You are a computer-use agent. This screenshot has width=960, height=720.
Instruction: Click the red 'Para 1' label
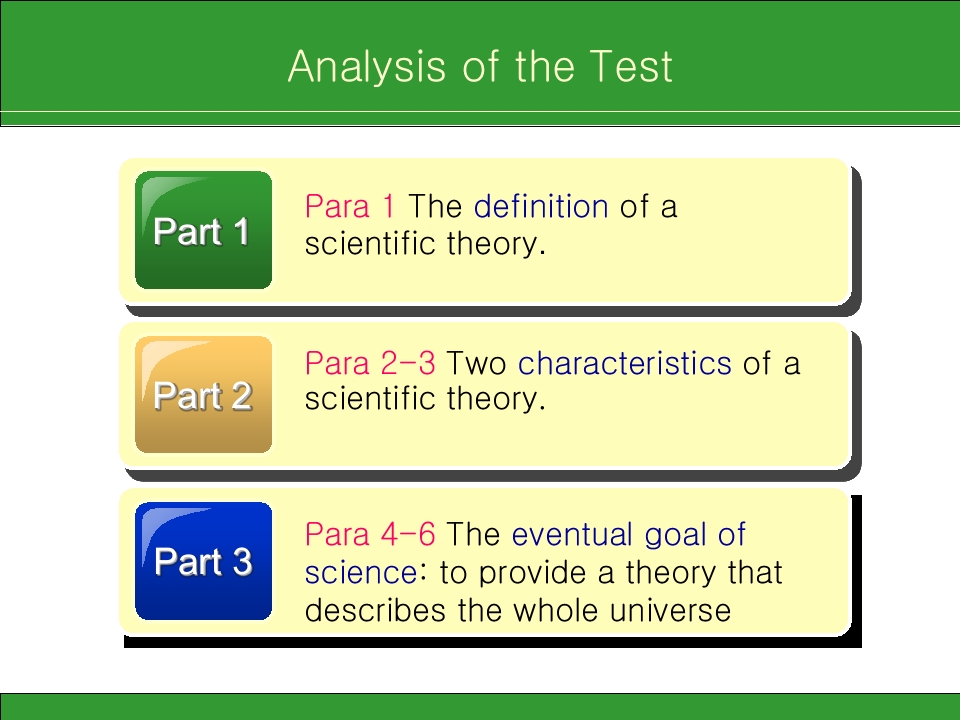click(x=350, y=206)
